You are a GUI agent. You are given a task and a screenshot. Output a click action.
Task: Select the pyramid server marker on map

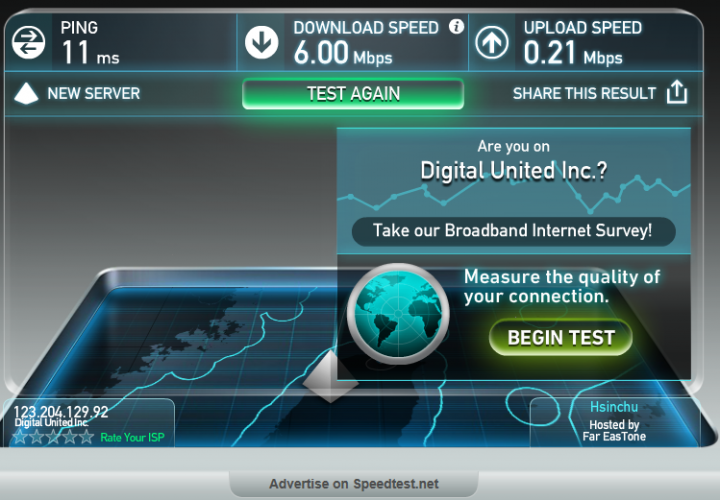[330, 376]
